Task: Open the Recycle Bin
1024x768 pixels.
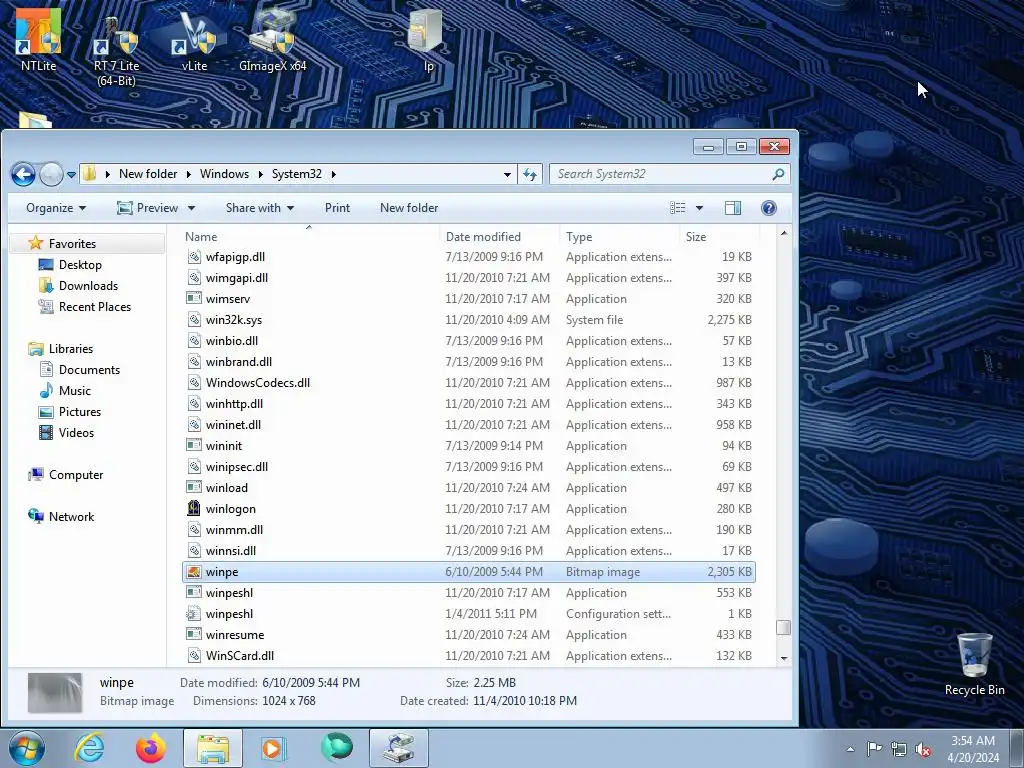Action: [x=974, y=664]
